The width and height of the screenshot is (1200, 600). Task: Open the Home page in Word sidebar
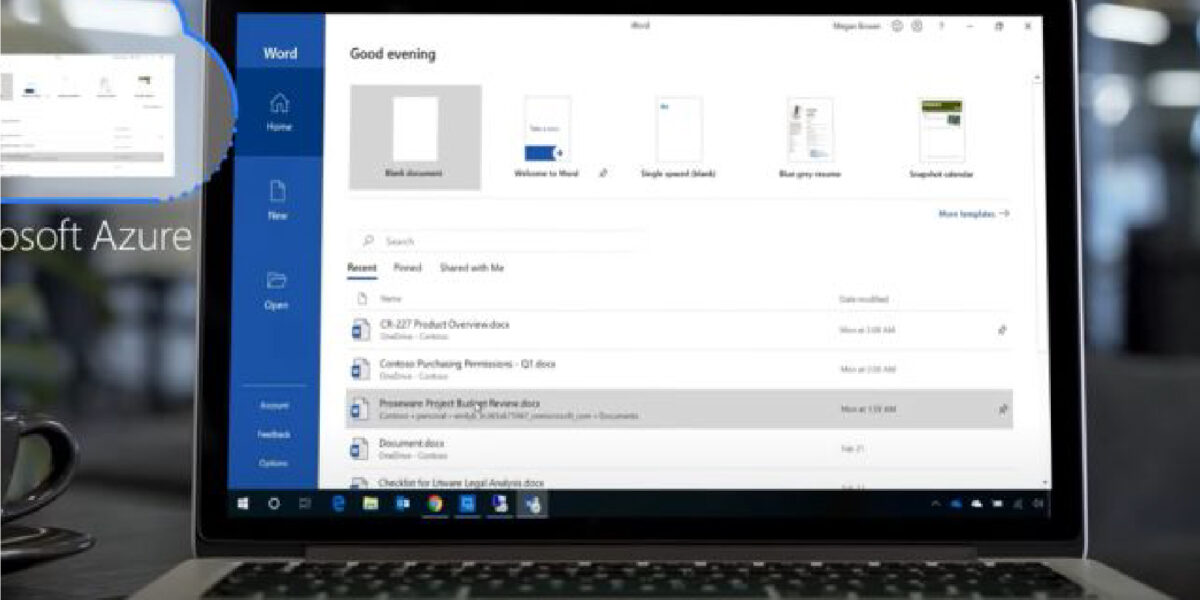coord(279,111)
